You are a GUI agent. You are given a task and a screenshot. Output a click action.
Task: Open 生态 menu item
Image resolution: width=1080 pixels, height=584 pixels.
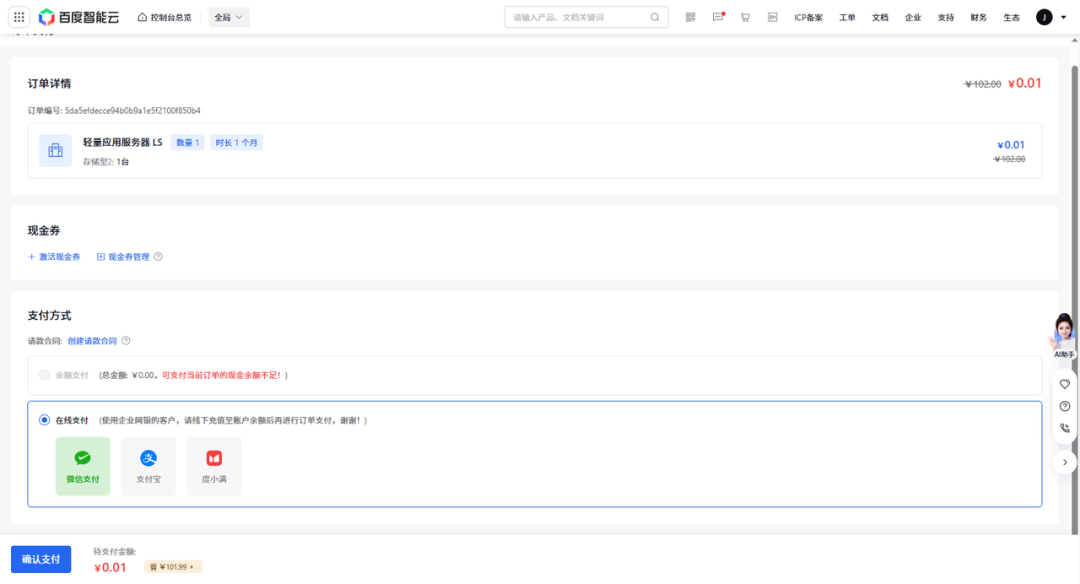coord(1011,17)
